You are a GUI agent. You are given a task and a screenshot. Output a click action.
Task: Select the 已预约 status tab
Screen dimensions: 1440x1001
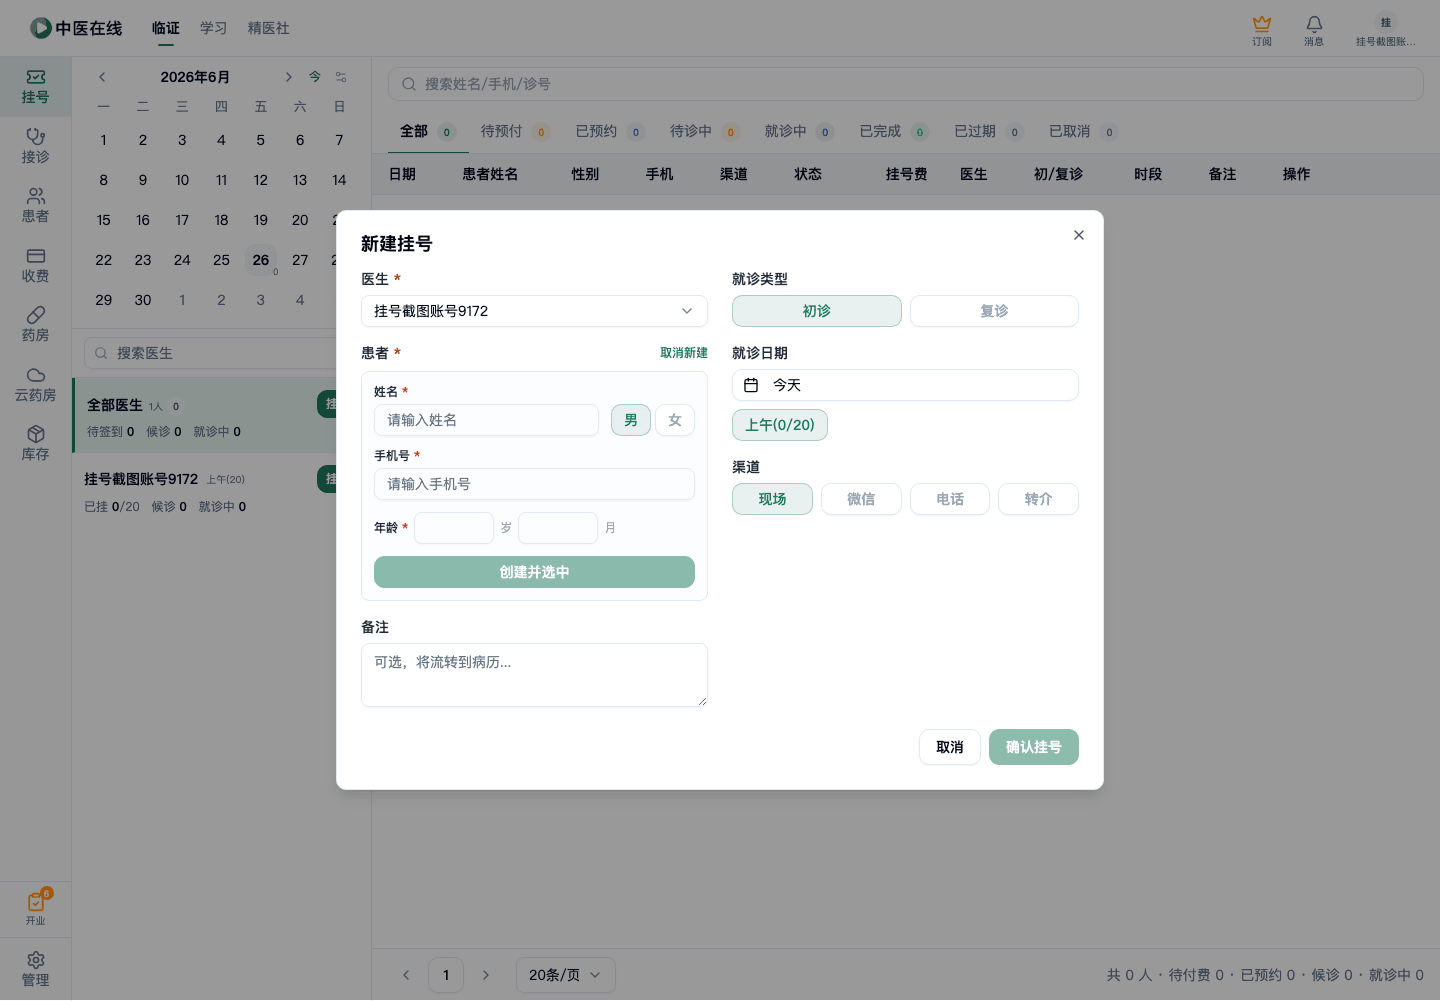coord(610,131)
